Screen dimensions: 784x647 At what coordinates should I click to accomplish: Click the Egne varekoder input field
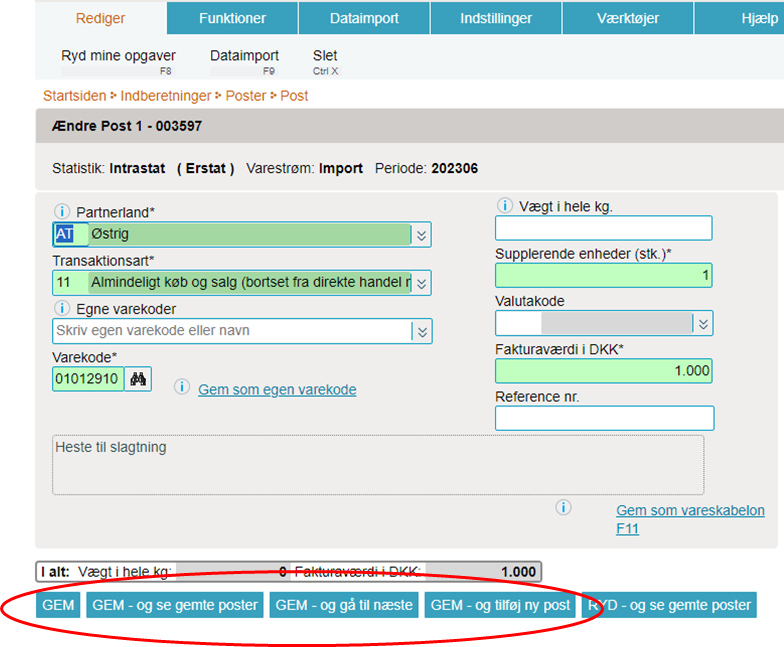[232, 331]
